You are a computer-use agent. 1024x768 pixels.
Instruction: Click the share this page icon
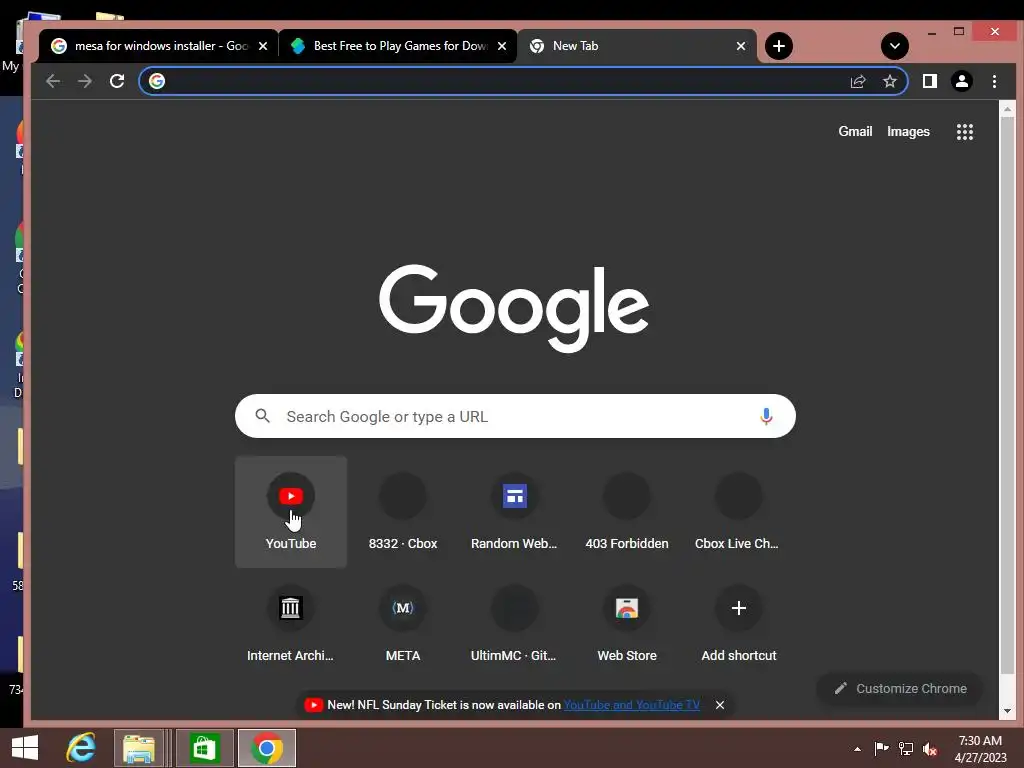coord(857,81)
